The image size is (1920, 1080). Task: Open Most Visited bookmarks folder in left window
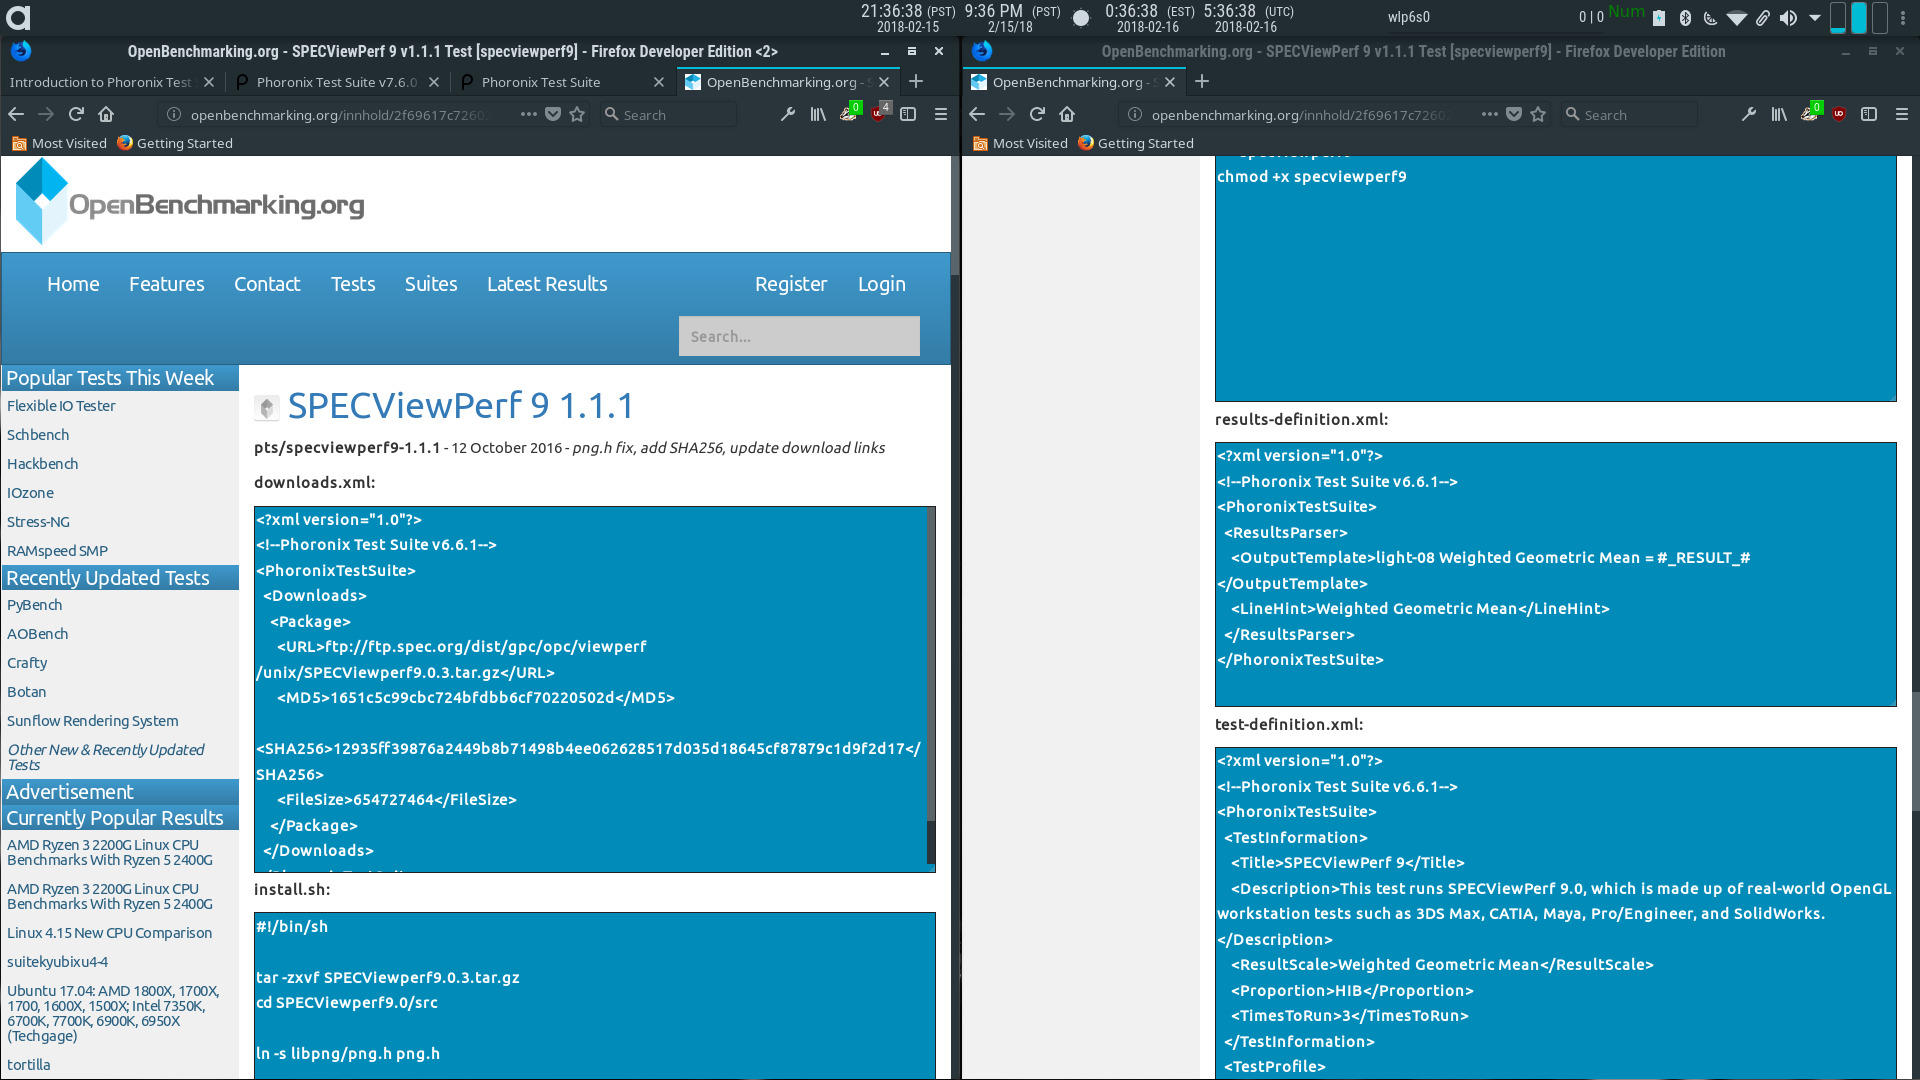pyautogui.click(x=59, y=143)
